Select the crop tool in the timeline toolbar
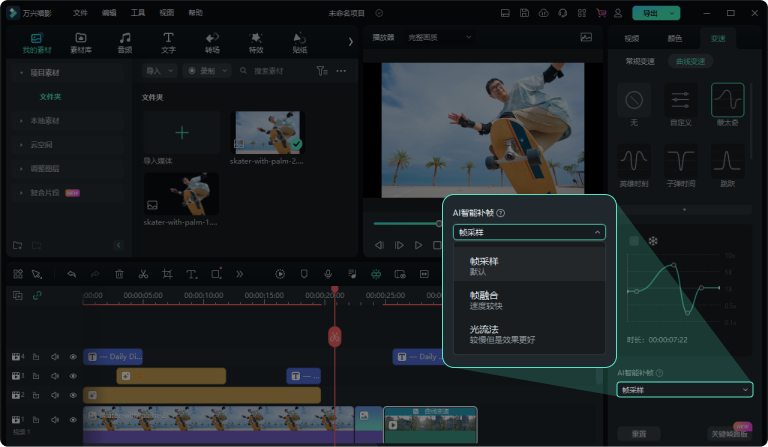This screenshot has width=768, height=447. pos(167,274)
